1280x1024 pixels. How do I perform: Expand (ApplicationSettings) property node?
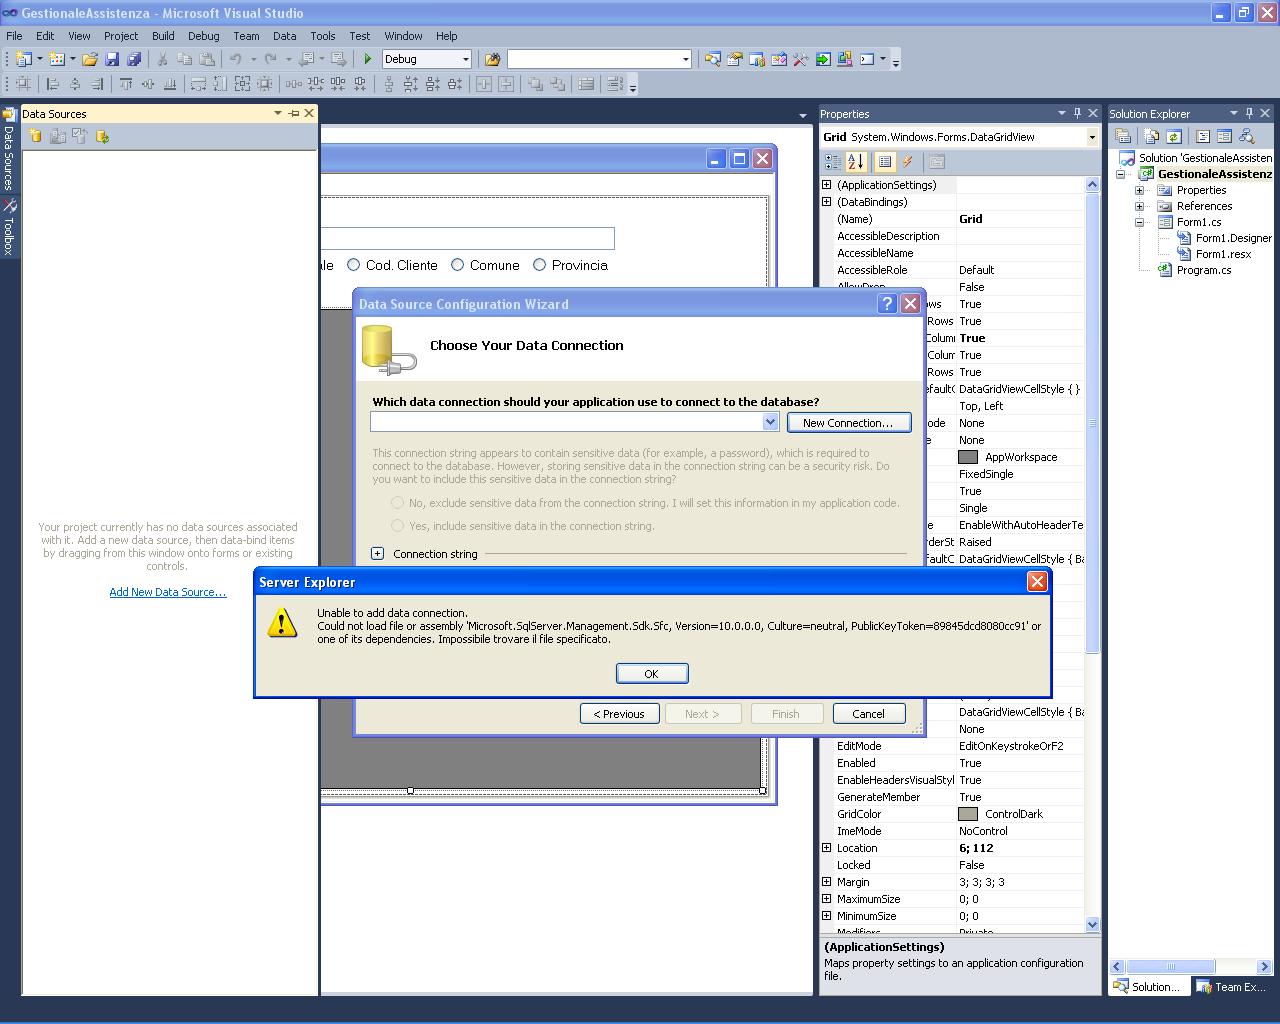pos(827,185)
